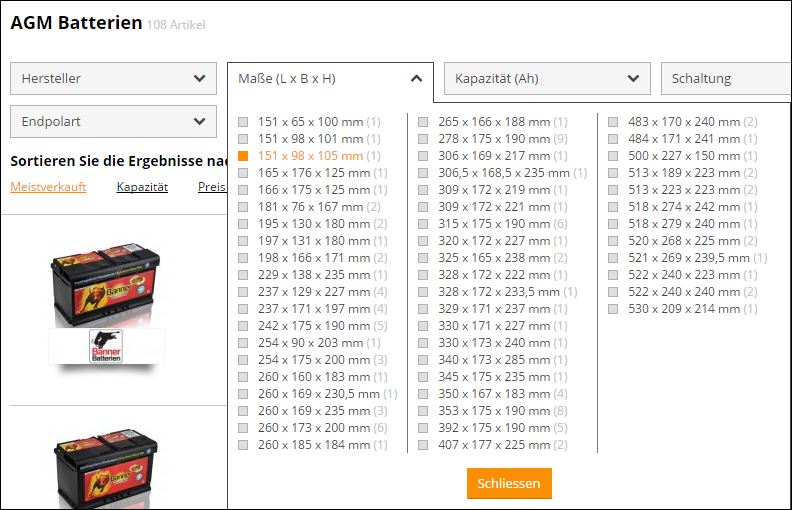Screen dimensions: 792x510
Task: Tick the 315 x 175 x 190 mm checkbox
Action: click(423, 224)
